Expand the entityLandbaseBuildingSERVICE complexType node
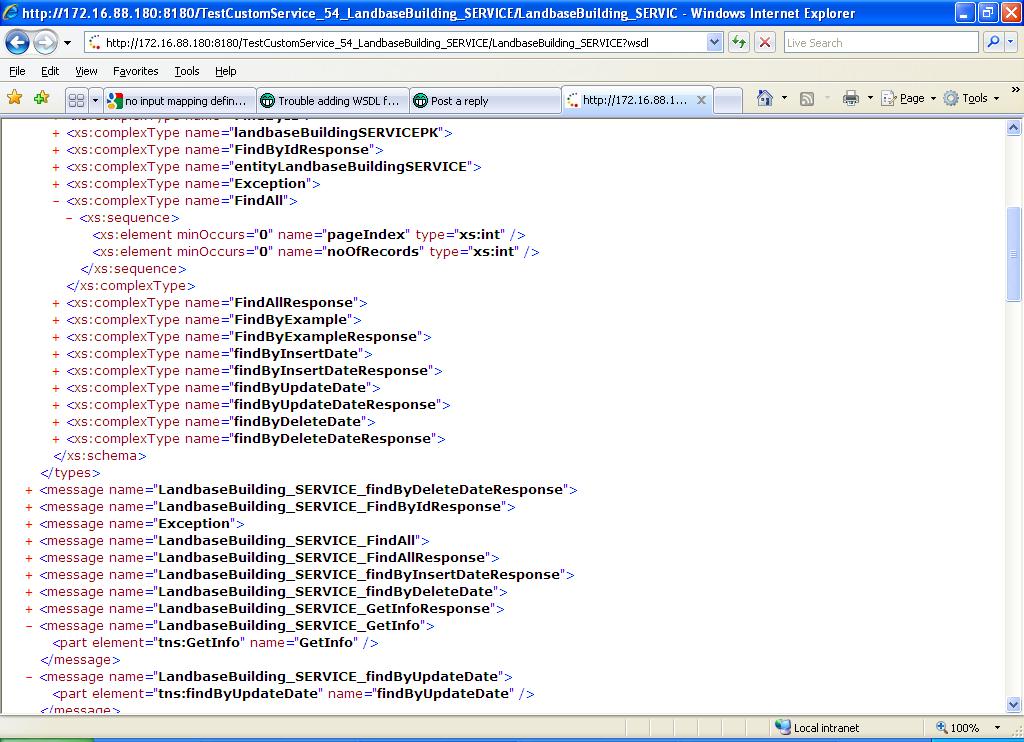 [x=56, y=167]
